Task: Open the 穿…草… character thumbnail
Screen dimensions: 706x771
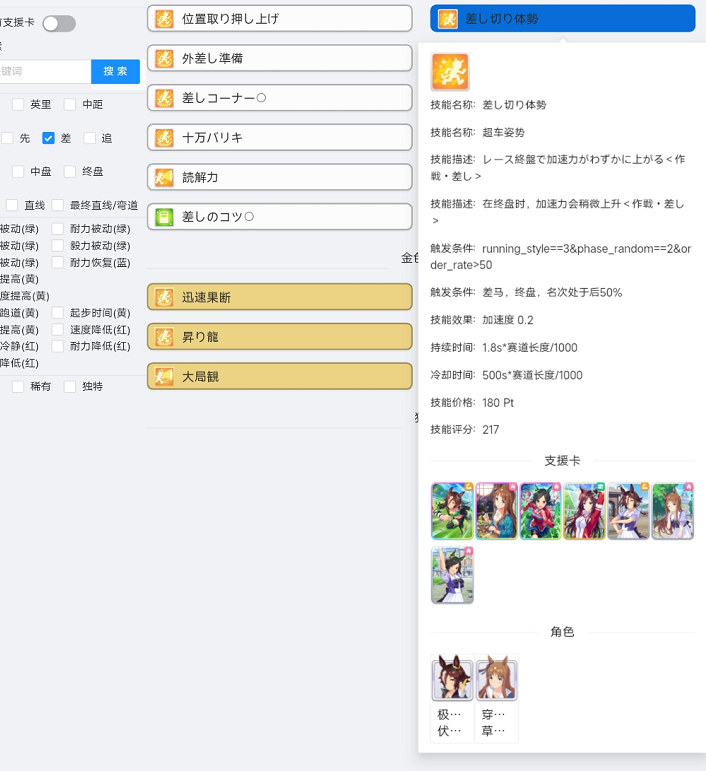Action: pyautogui.click(x=496, y=698)
